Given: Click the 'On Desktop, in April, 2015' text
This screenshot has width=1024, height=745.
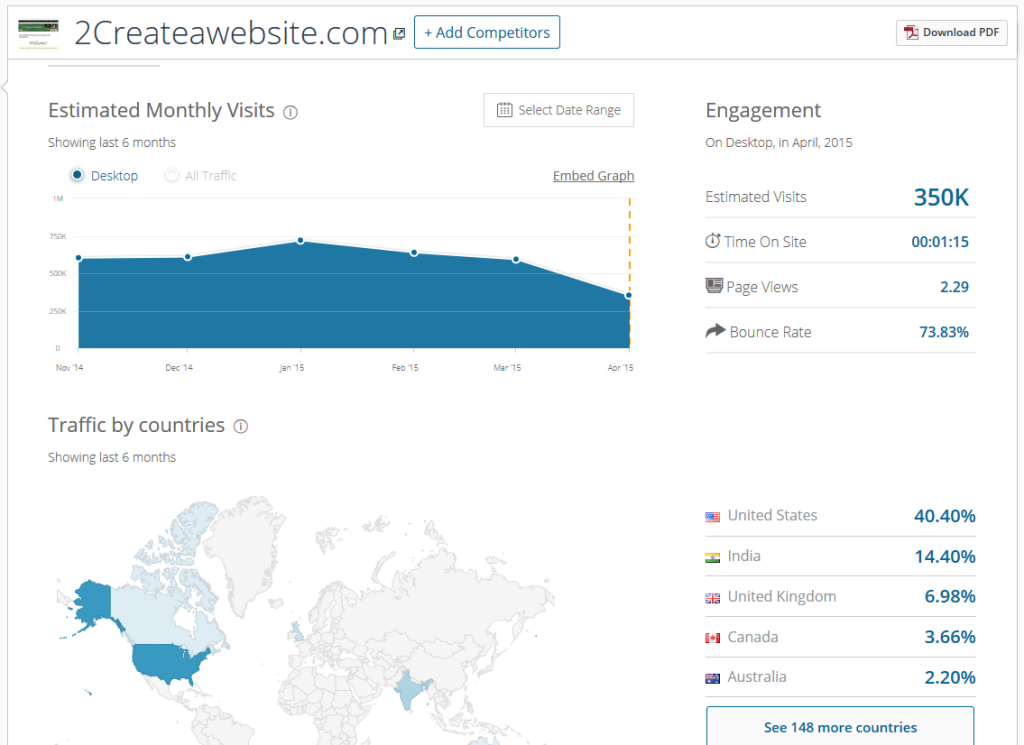Looking at the screenshot, I should 778,142.
